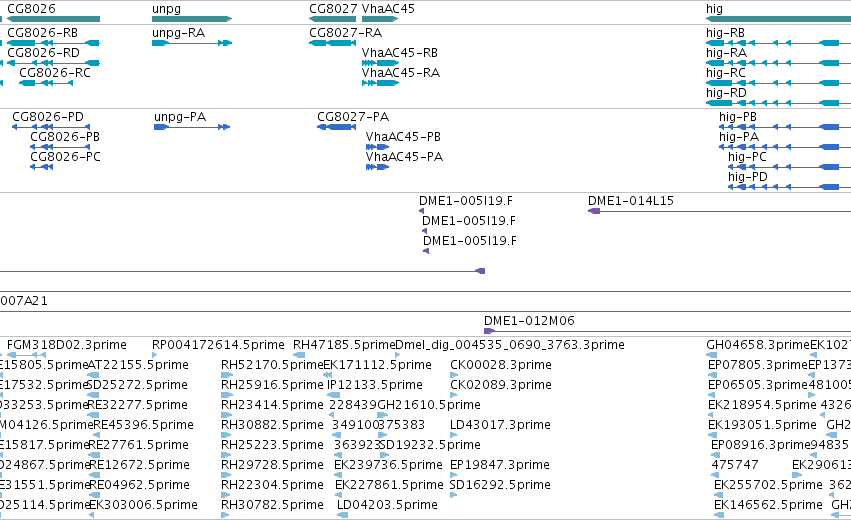Select transcript CG8026-RD

coord(53,63)
